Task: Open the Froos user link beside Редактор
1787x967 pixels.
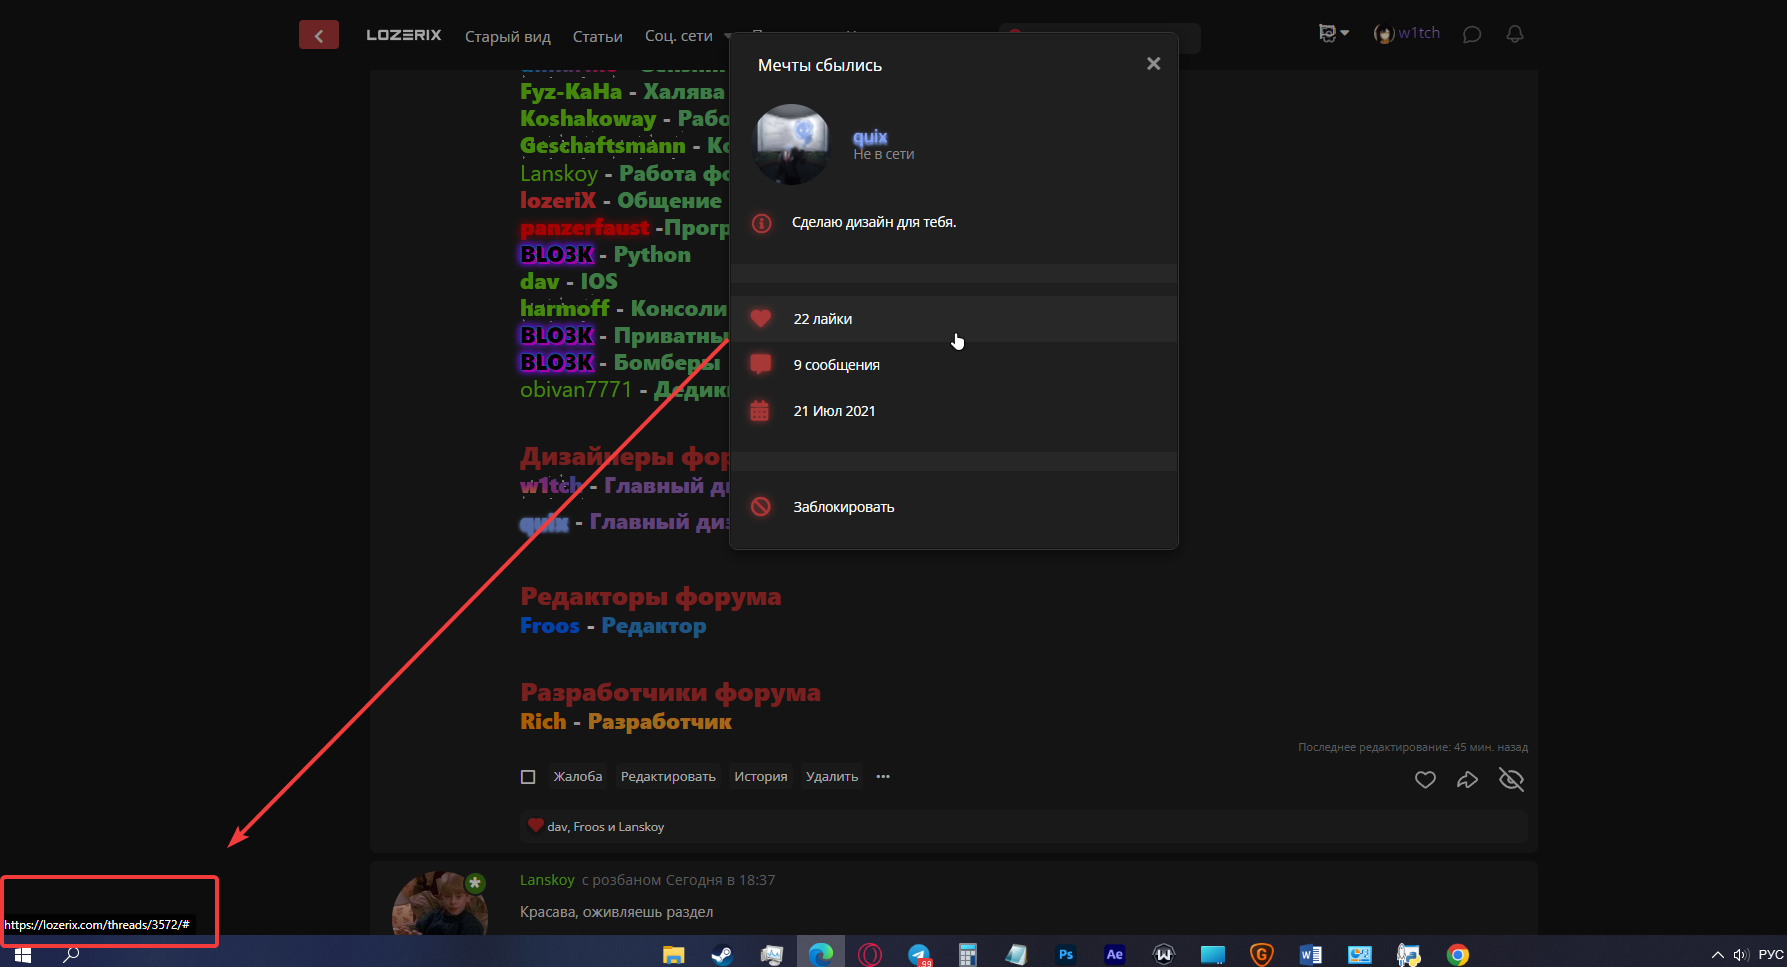Action: (550, 626)
